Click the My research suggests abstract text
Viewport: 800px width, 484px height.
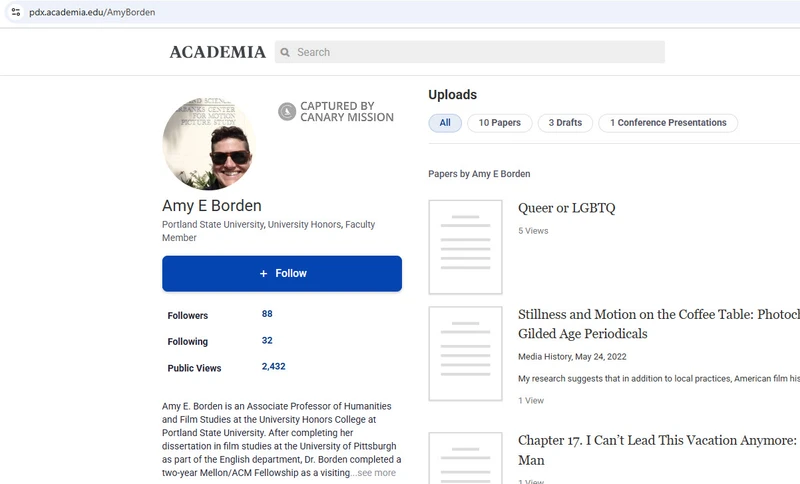(659, 378)
